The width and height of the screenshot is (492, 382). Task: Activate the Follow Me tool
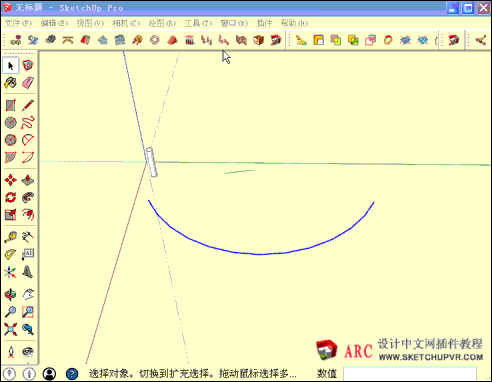[x=28, y=197]
